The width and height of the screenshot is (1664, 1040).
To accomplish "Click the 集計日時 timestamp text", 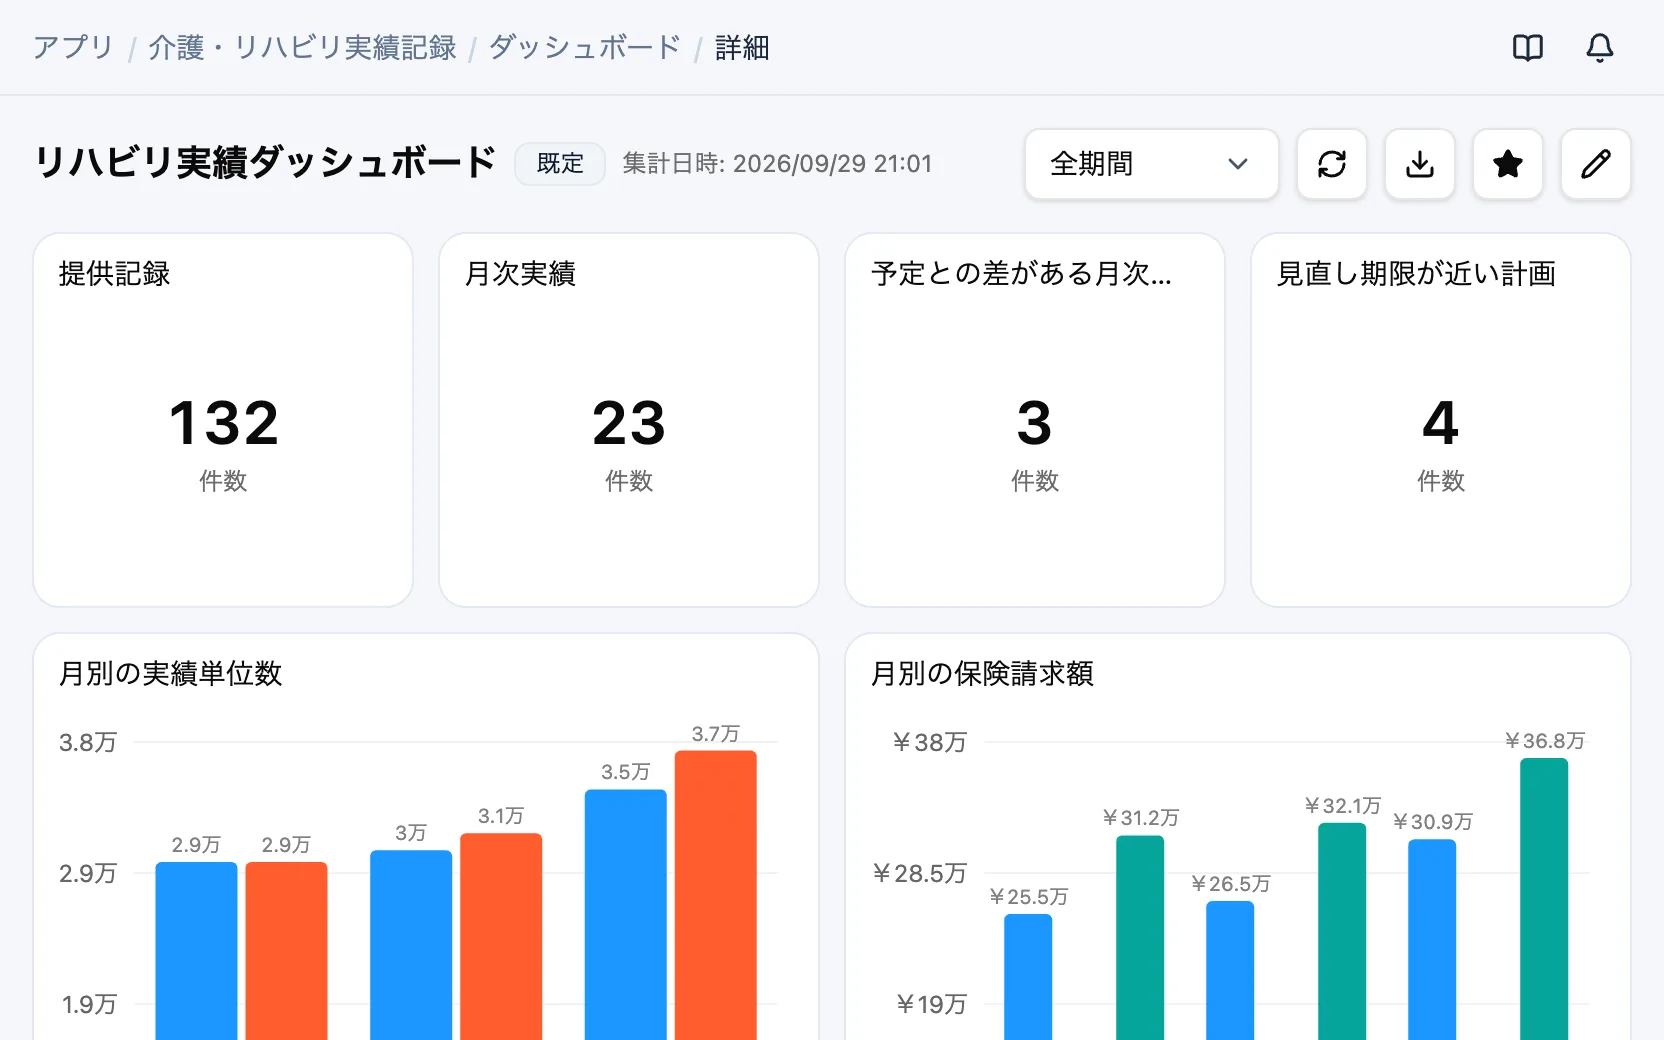I will coord(777,164).
